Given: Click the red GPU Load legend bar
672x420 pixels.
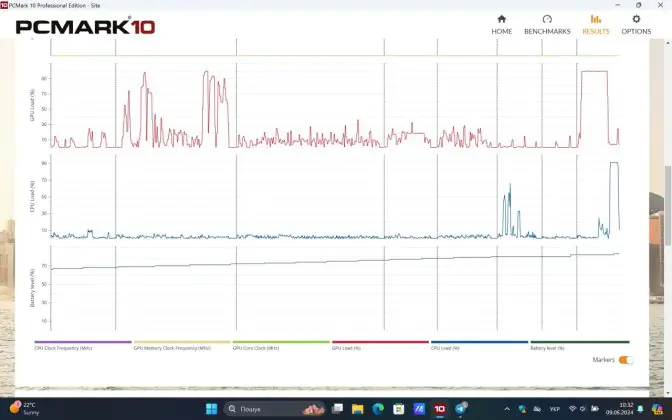Looking at the screenshot, I should click(x=380, y=342).
